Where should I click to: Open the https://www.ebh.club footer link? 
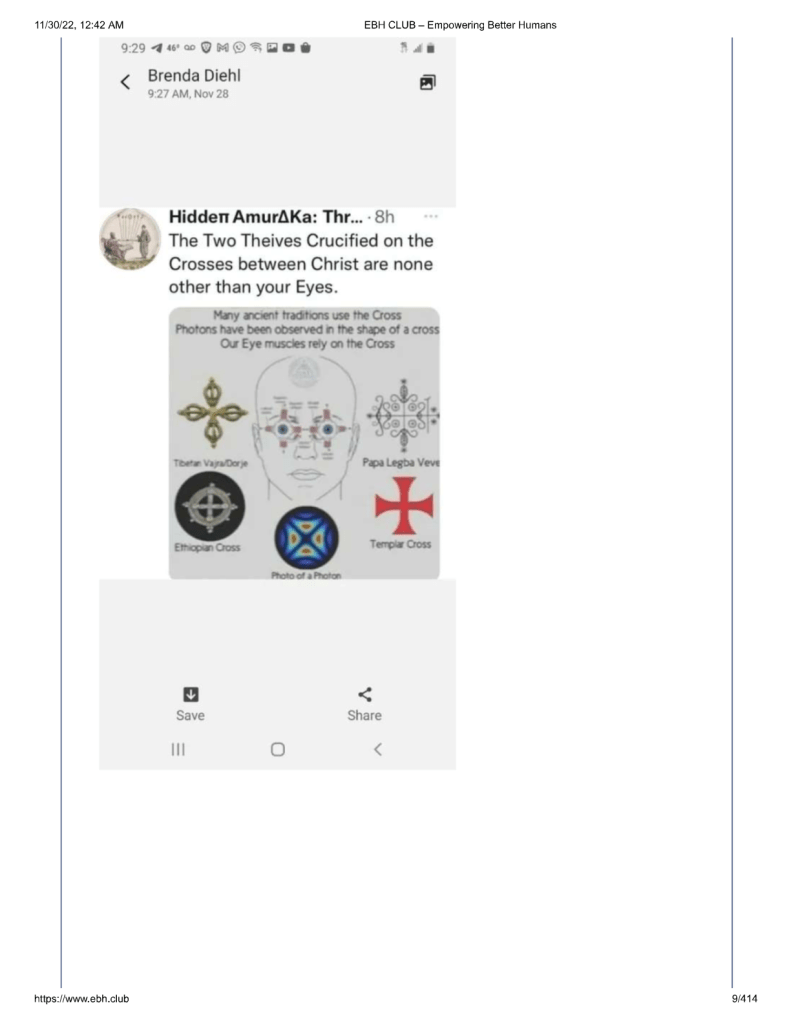click(82, 998)
